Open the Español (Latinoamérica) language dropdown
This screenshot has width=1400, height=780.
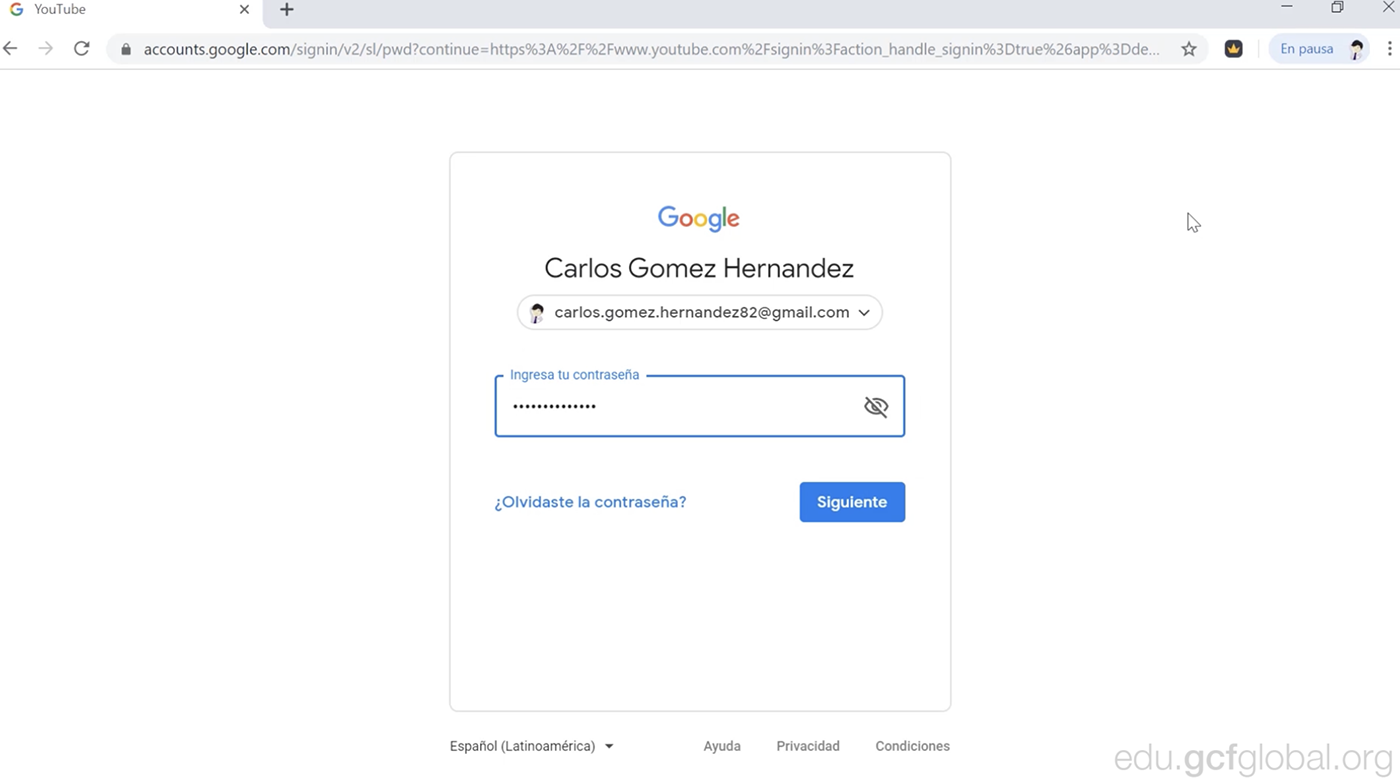point(532,746)
